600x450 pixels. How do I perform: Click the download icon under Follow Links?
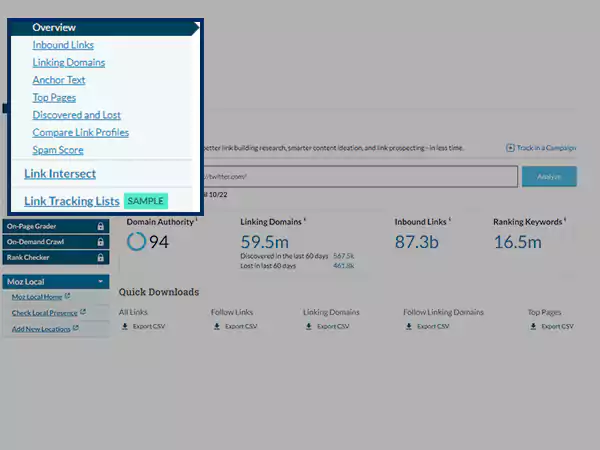[x=216, y=326]
